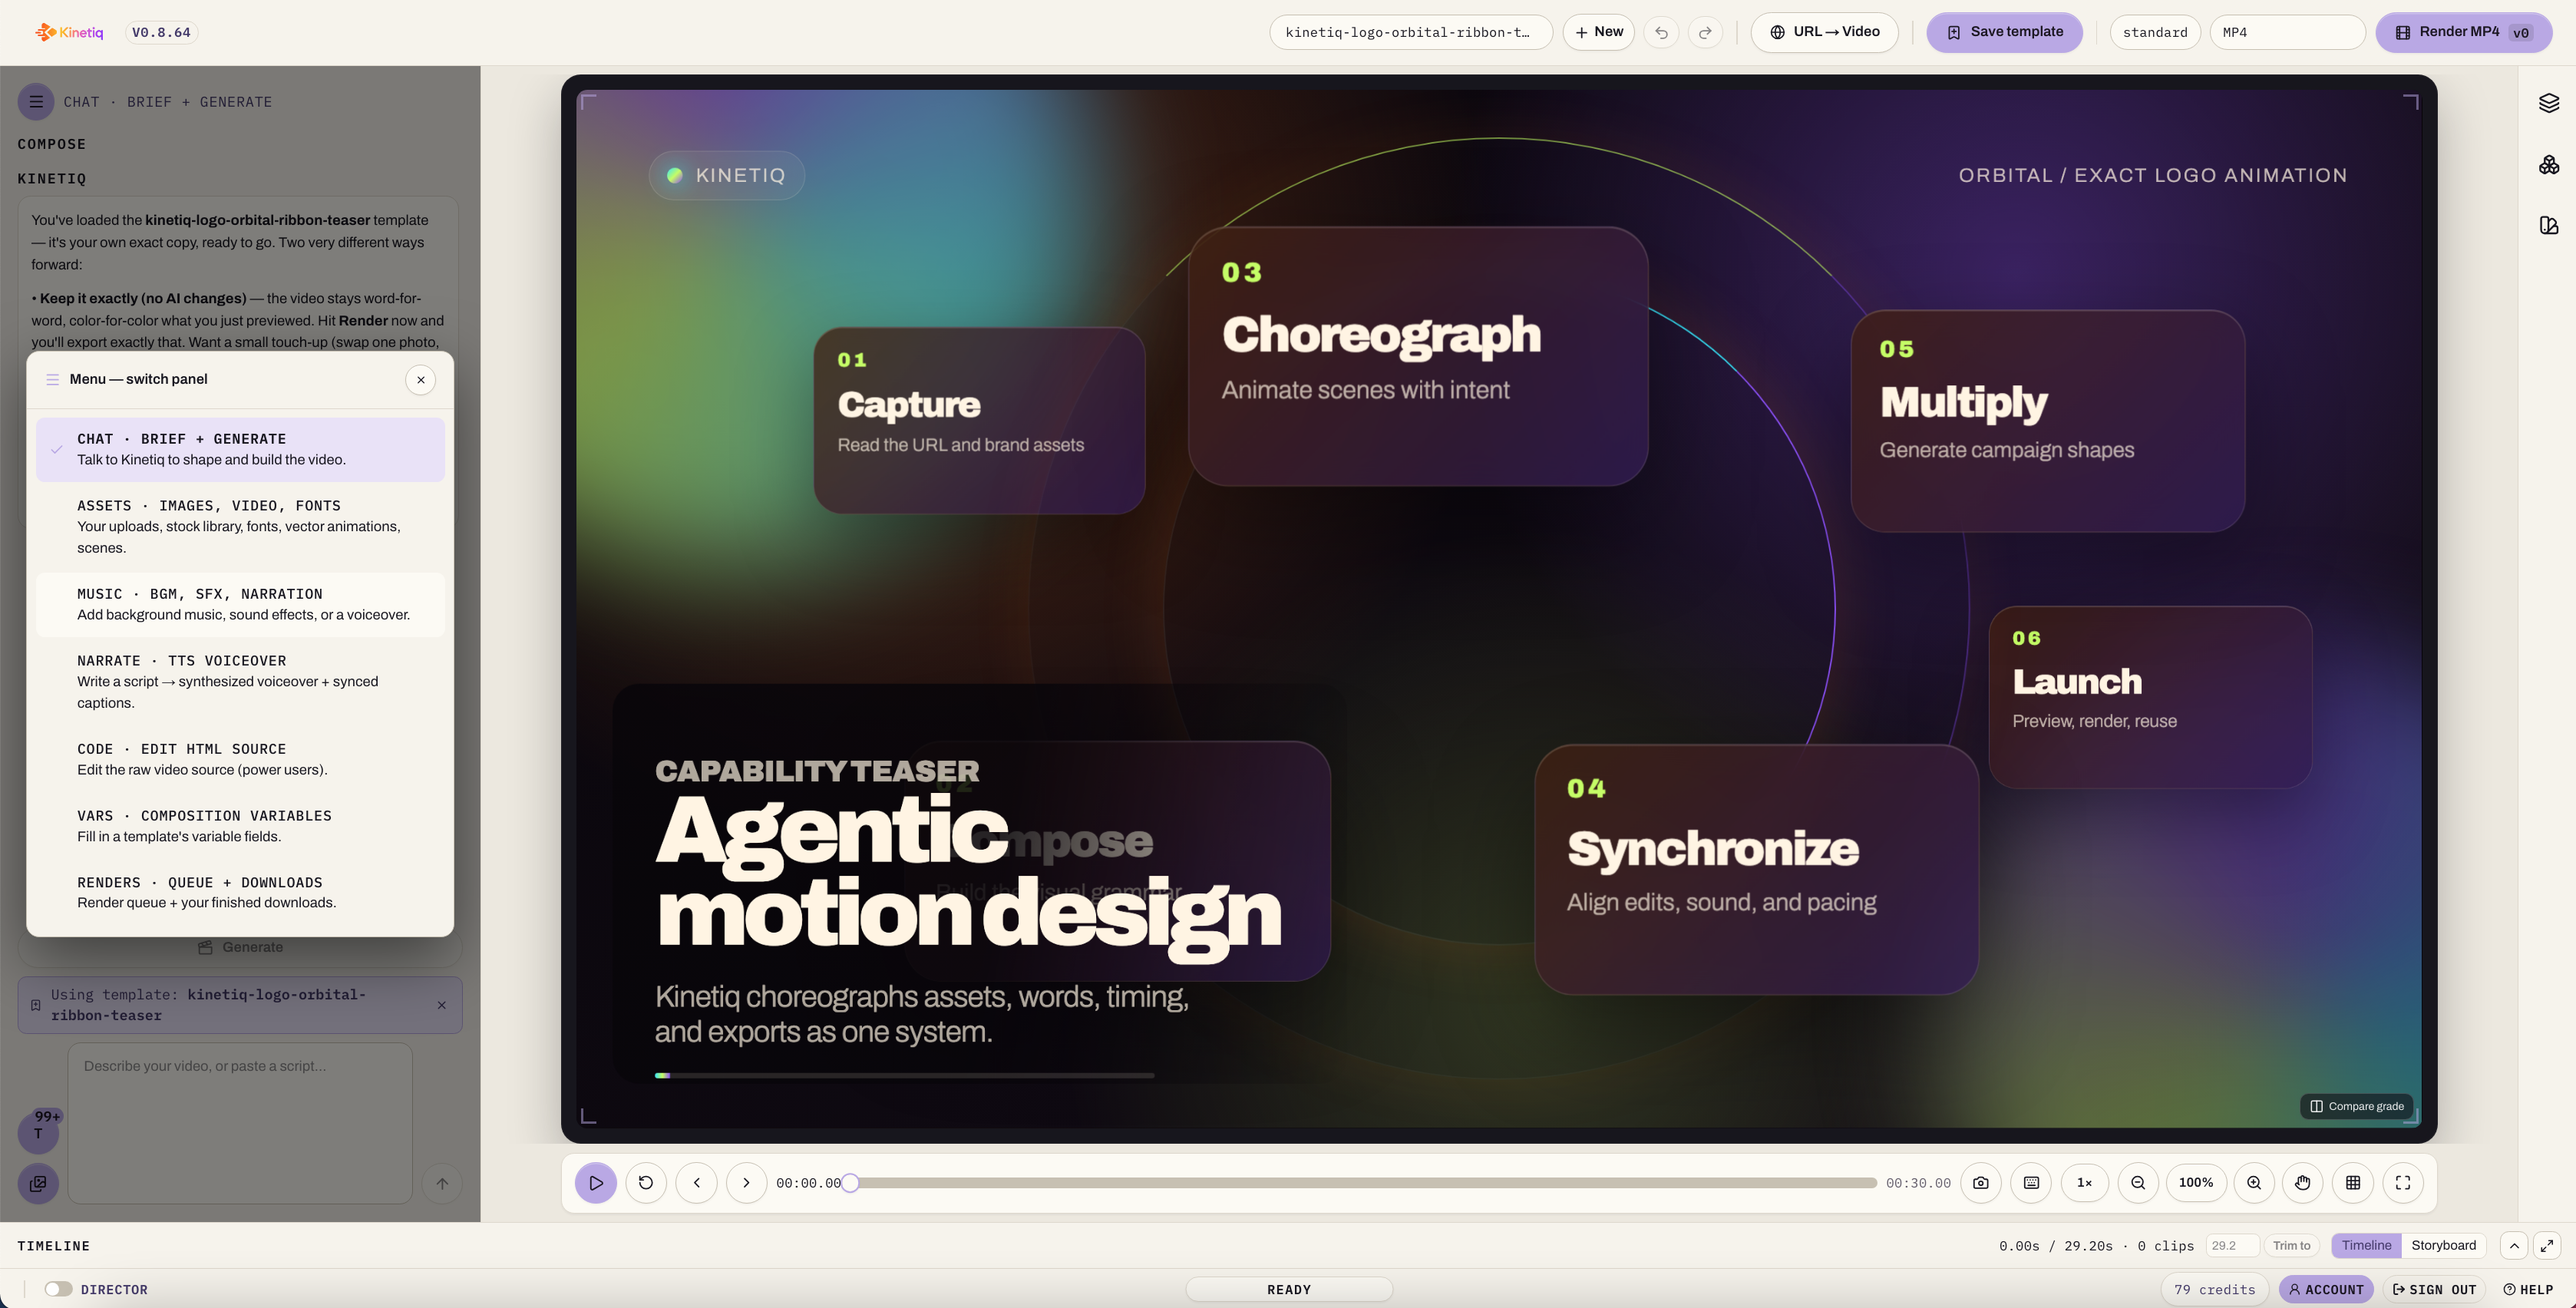Click the V0.8.64 version badge

(x=161, y=32)
